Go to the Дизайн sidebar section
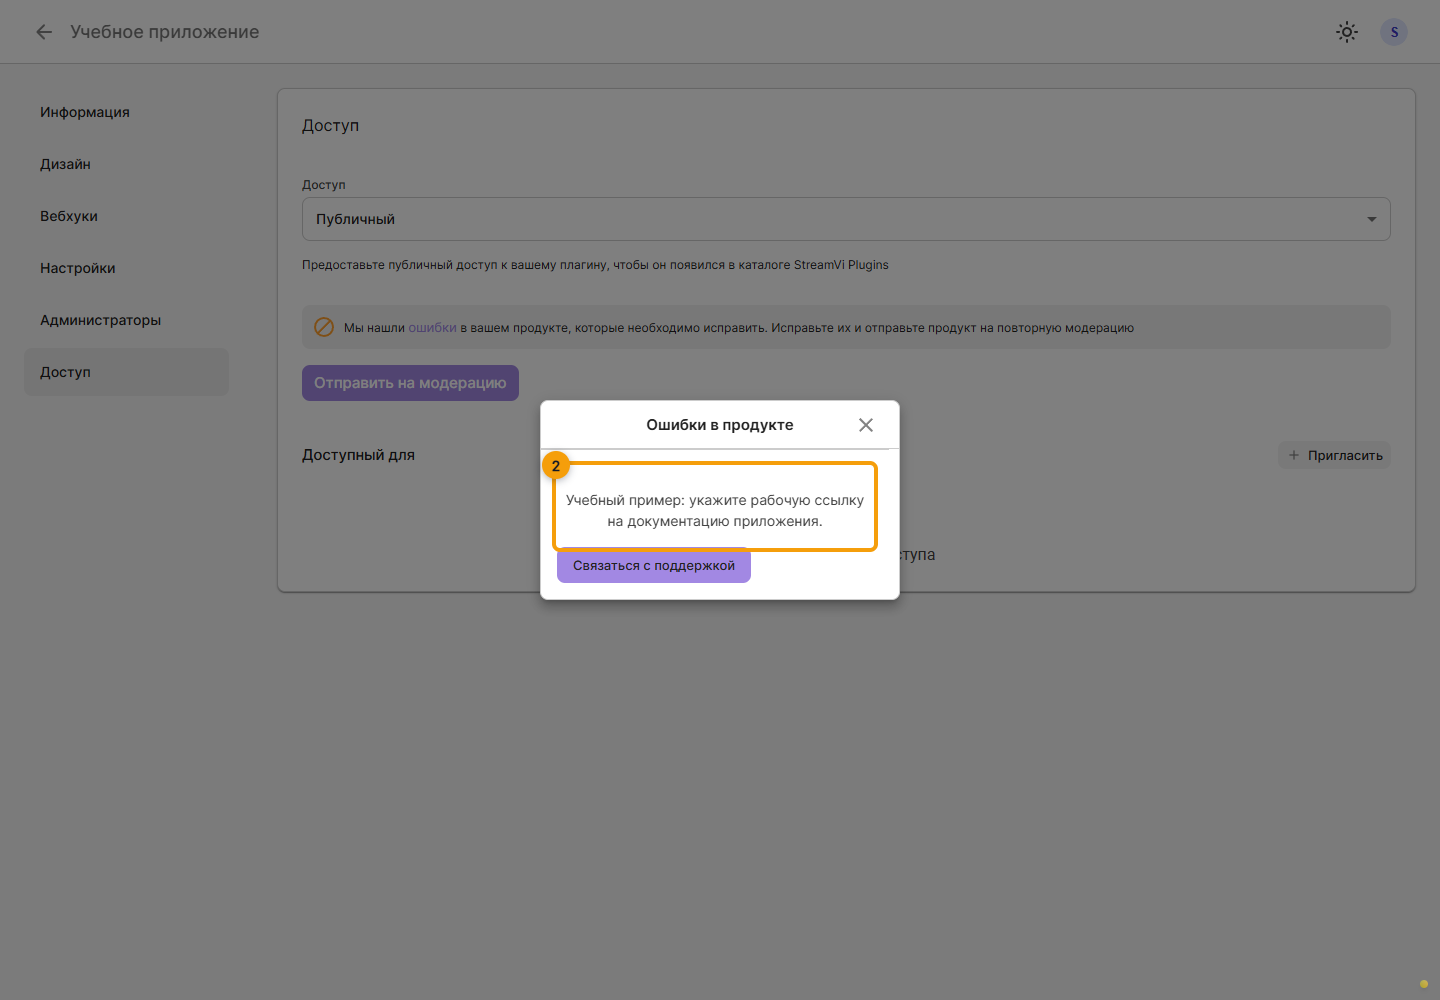1440x1000 pixels. point(65,164)
